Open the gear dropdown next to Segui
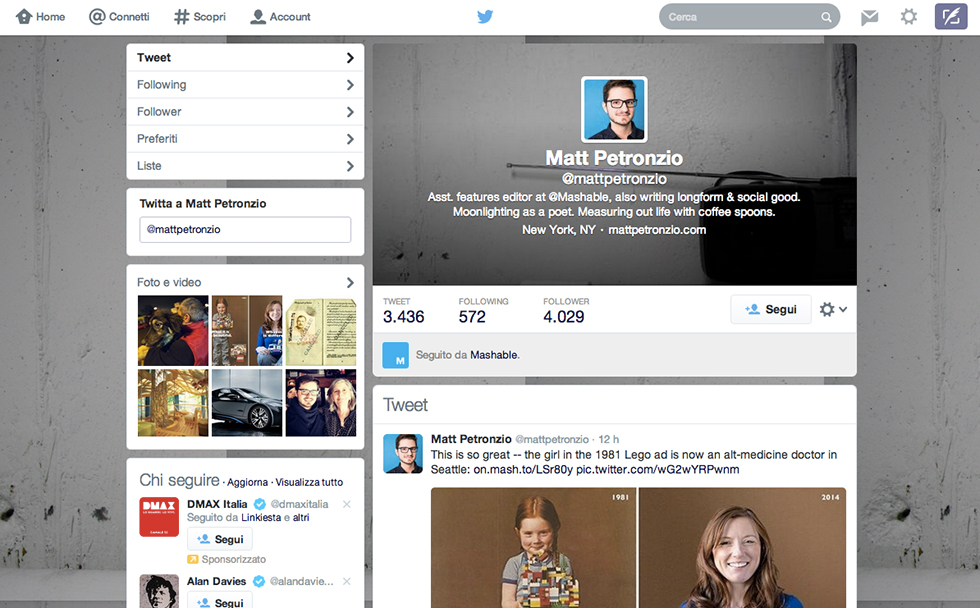980x608 pixels. pyautogui.click(x=833, y=309)
